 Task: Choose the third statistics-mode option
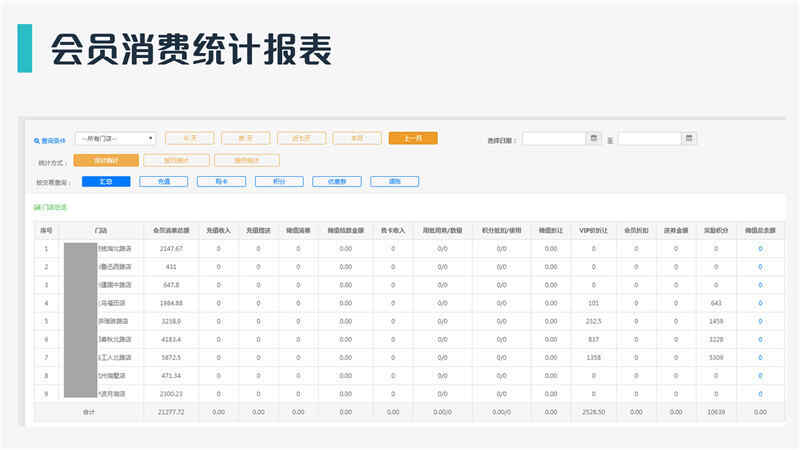click(247, 160)
